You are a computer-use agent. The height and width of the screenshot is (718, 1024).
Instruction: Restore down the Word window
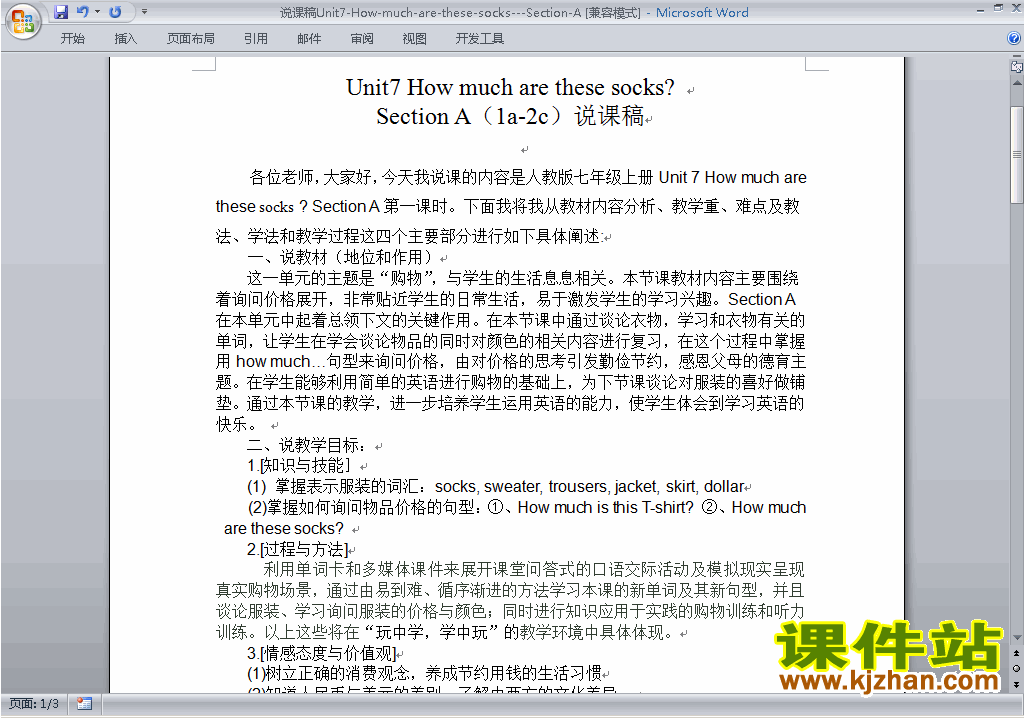tap(999, 8)
